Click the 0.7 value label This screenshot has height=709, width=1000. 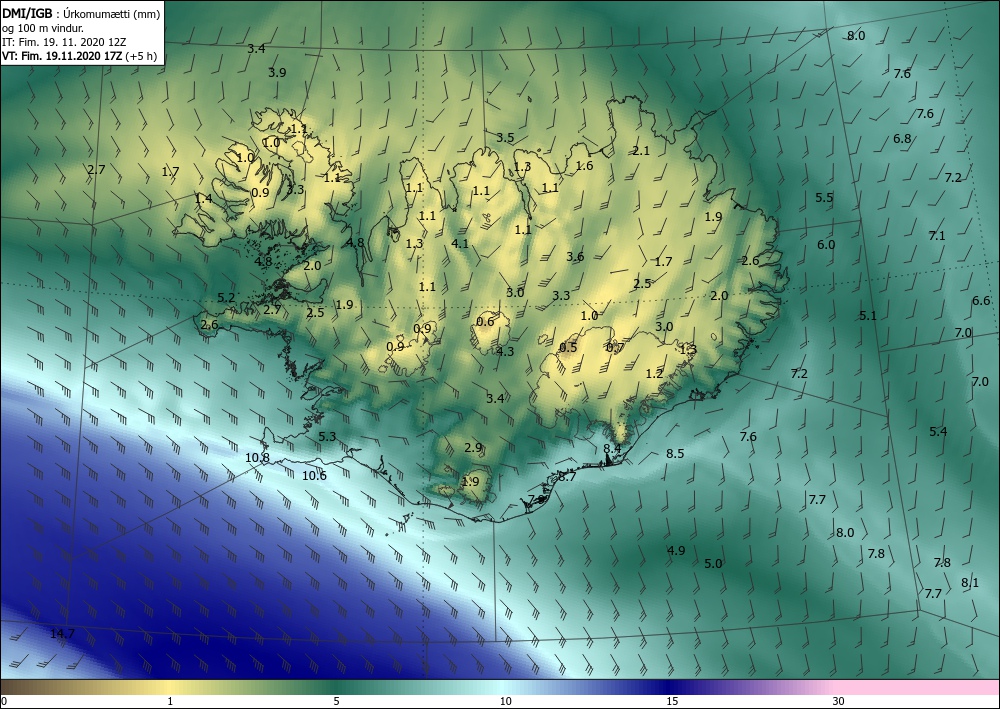click(615, 347)
